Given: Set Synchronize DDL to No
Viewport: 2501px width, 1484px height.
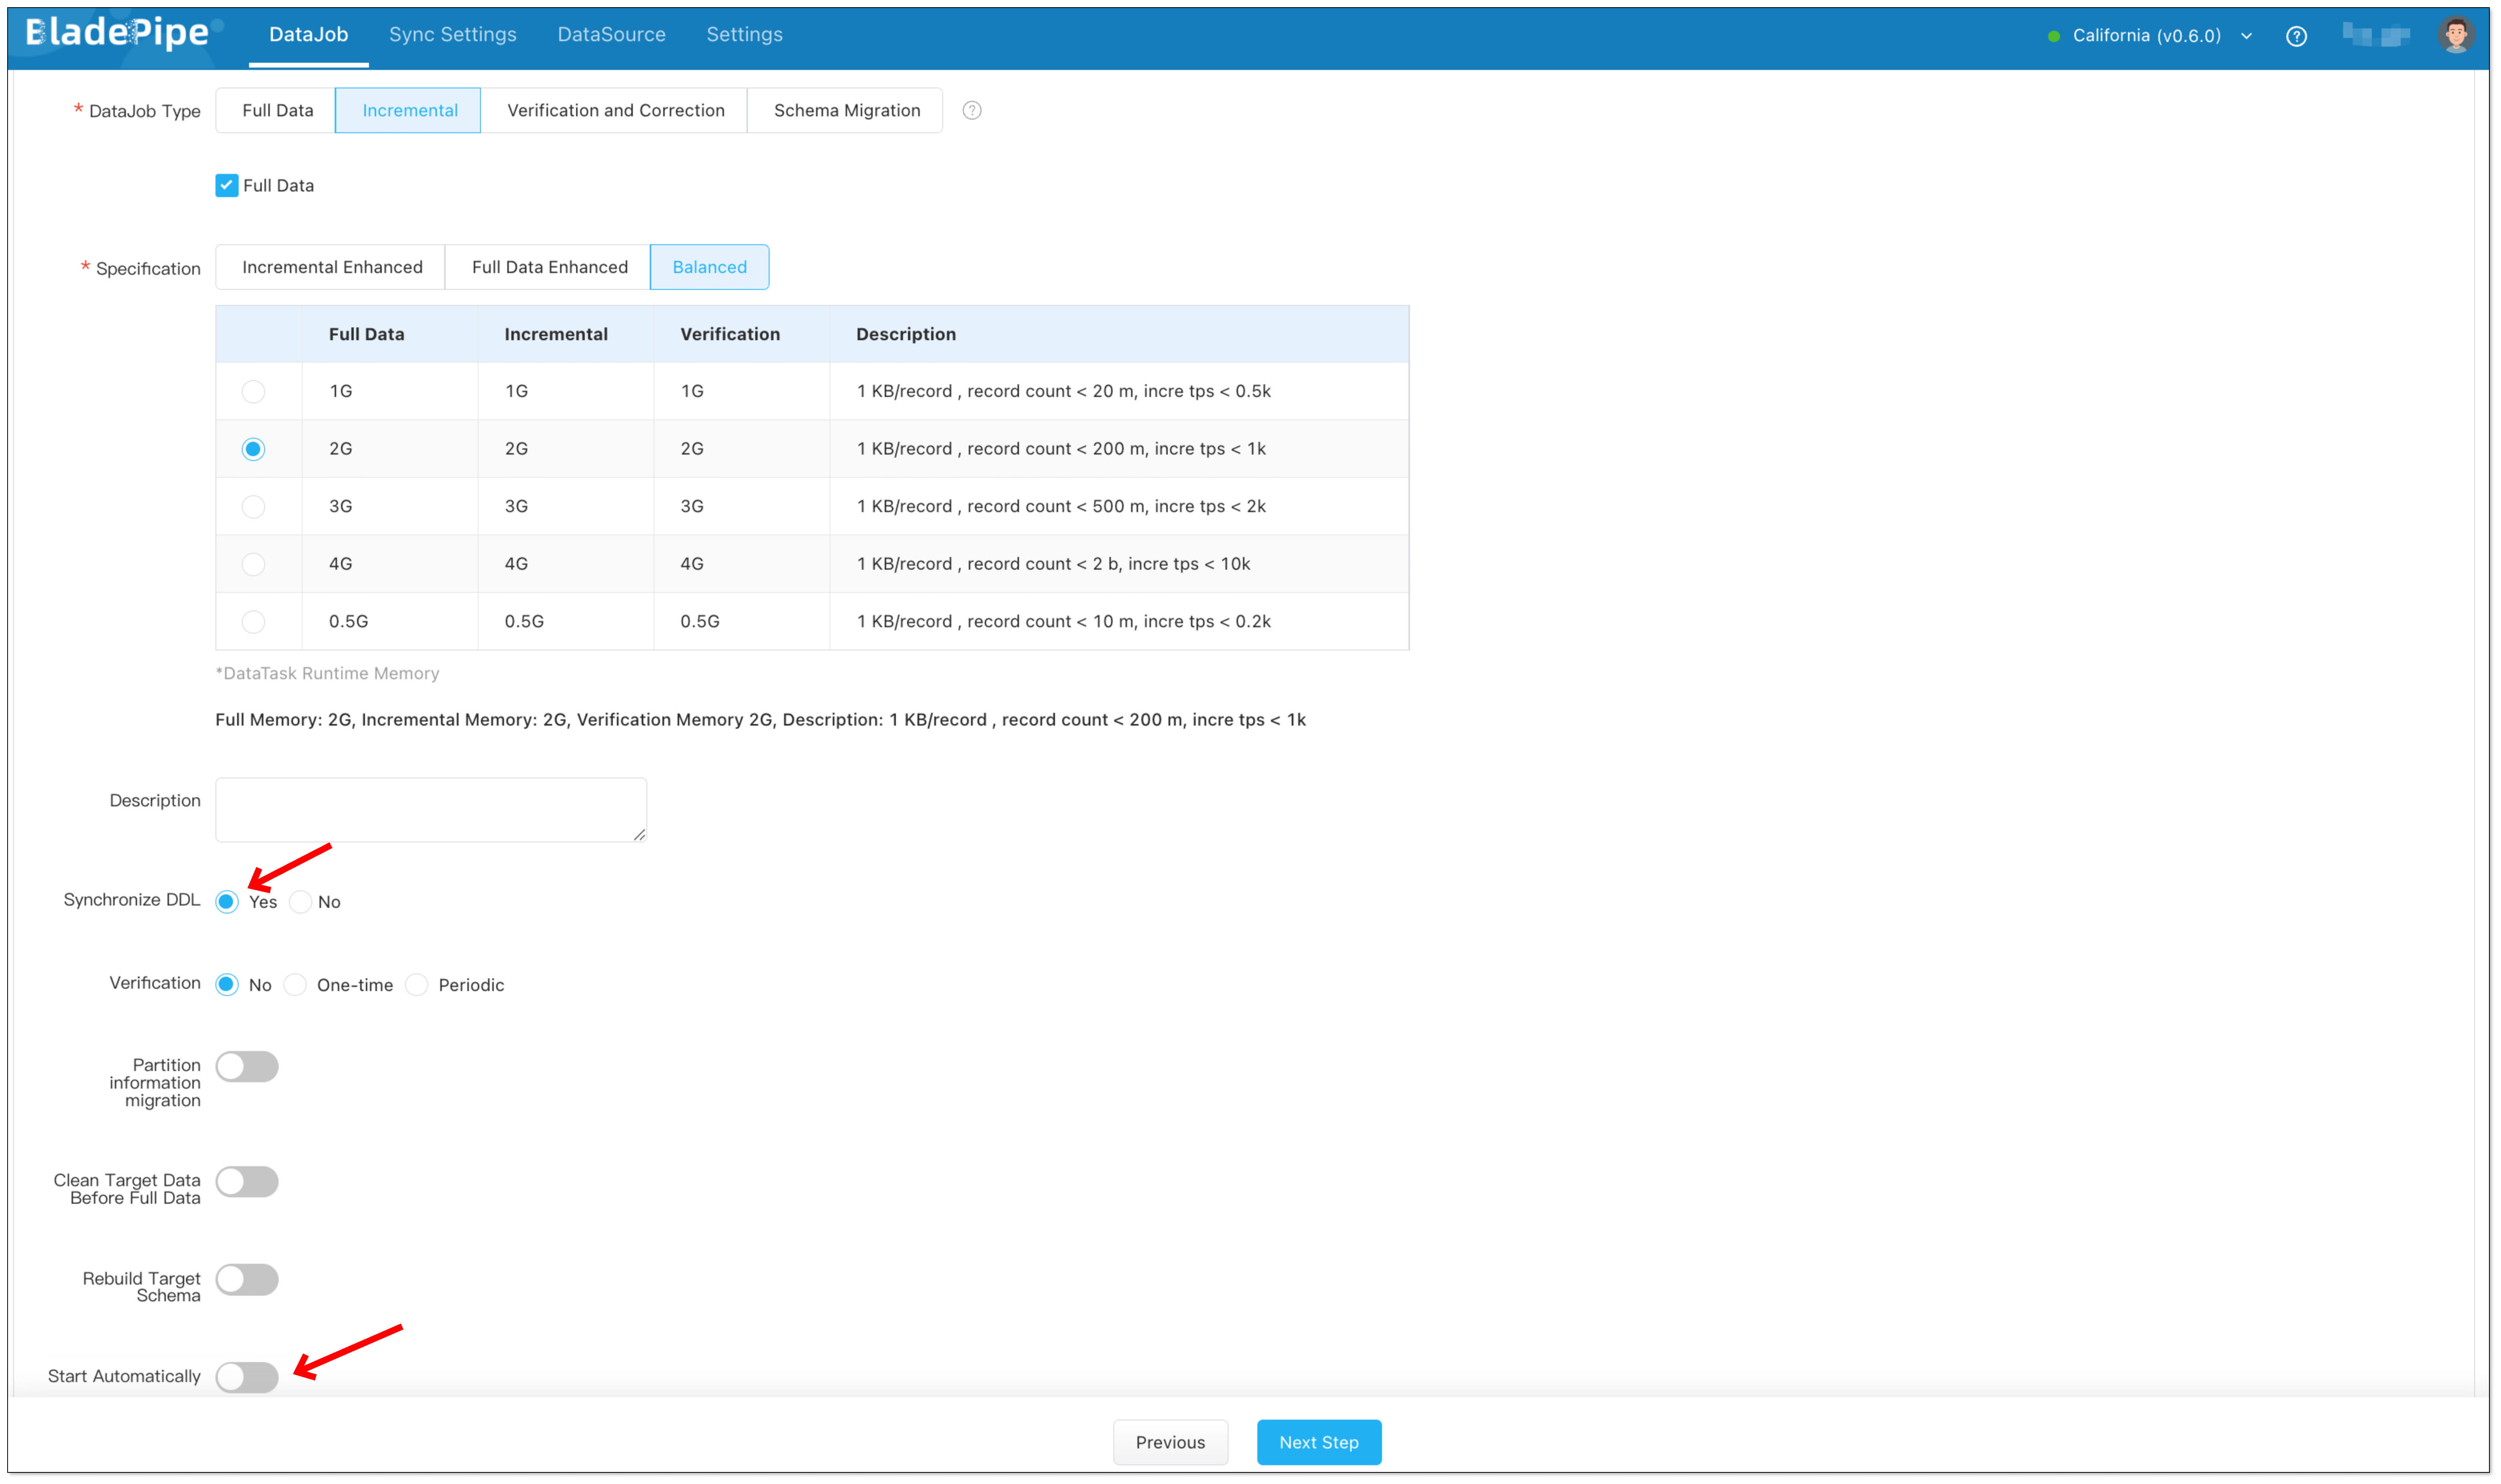Looking at the screenshot, I should (301, 901).
